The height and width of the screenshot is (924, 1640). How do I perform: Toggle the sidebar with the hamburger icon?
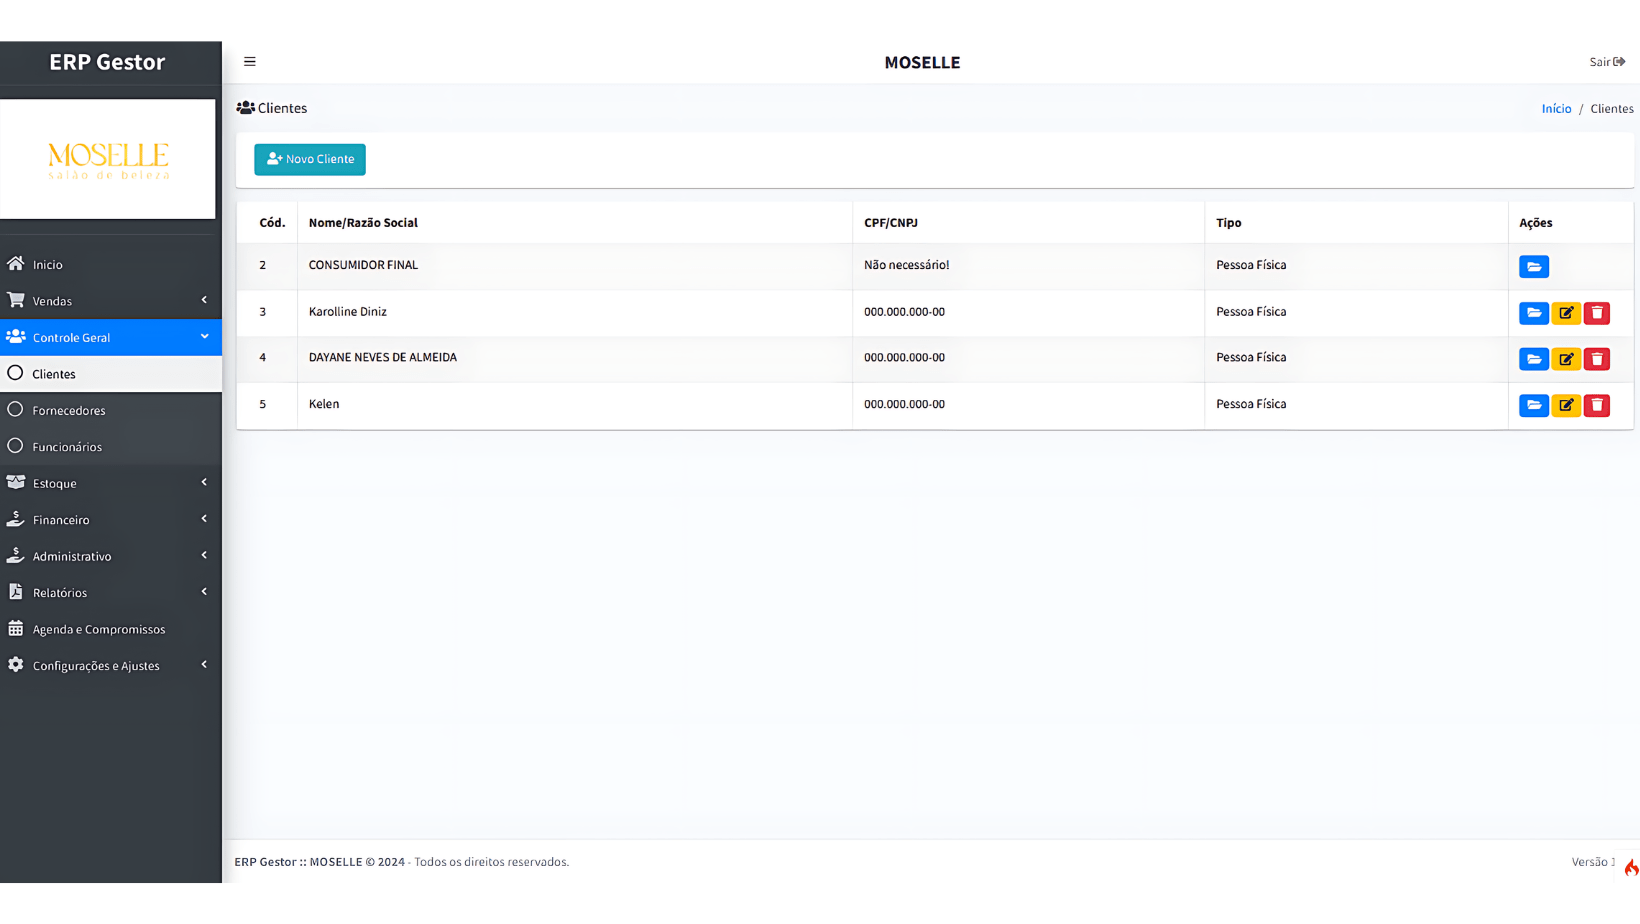[250, 62]
